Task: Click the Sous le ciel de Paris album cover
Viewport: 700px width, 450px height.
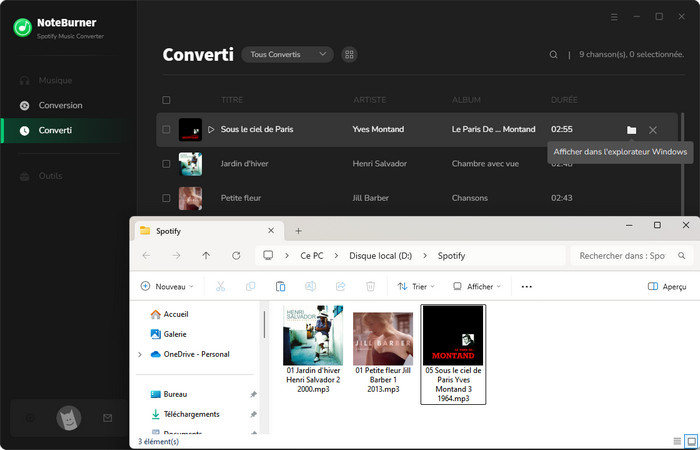Action: (x=190, y=129)
